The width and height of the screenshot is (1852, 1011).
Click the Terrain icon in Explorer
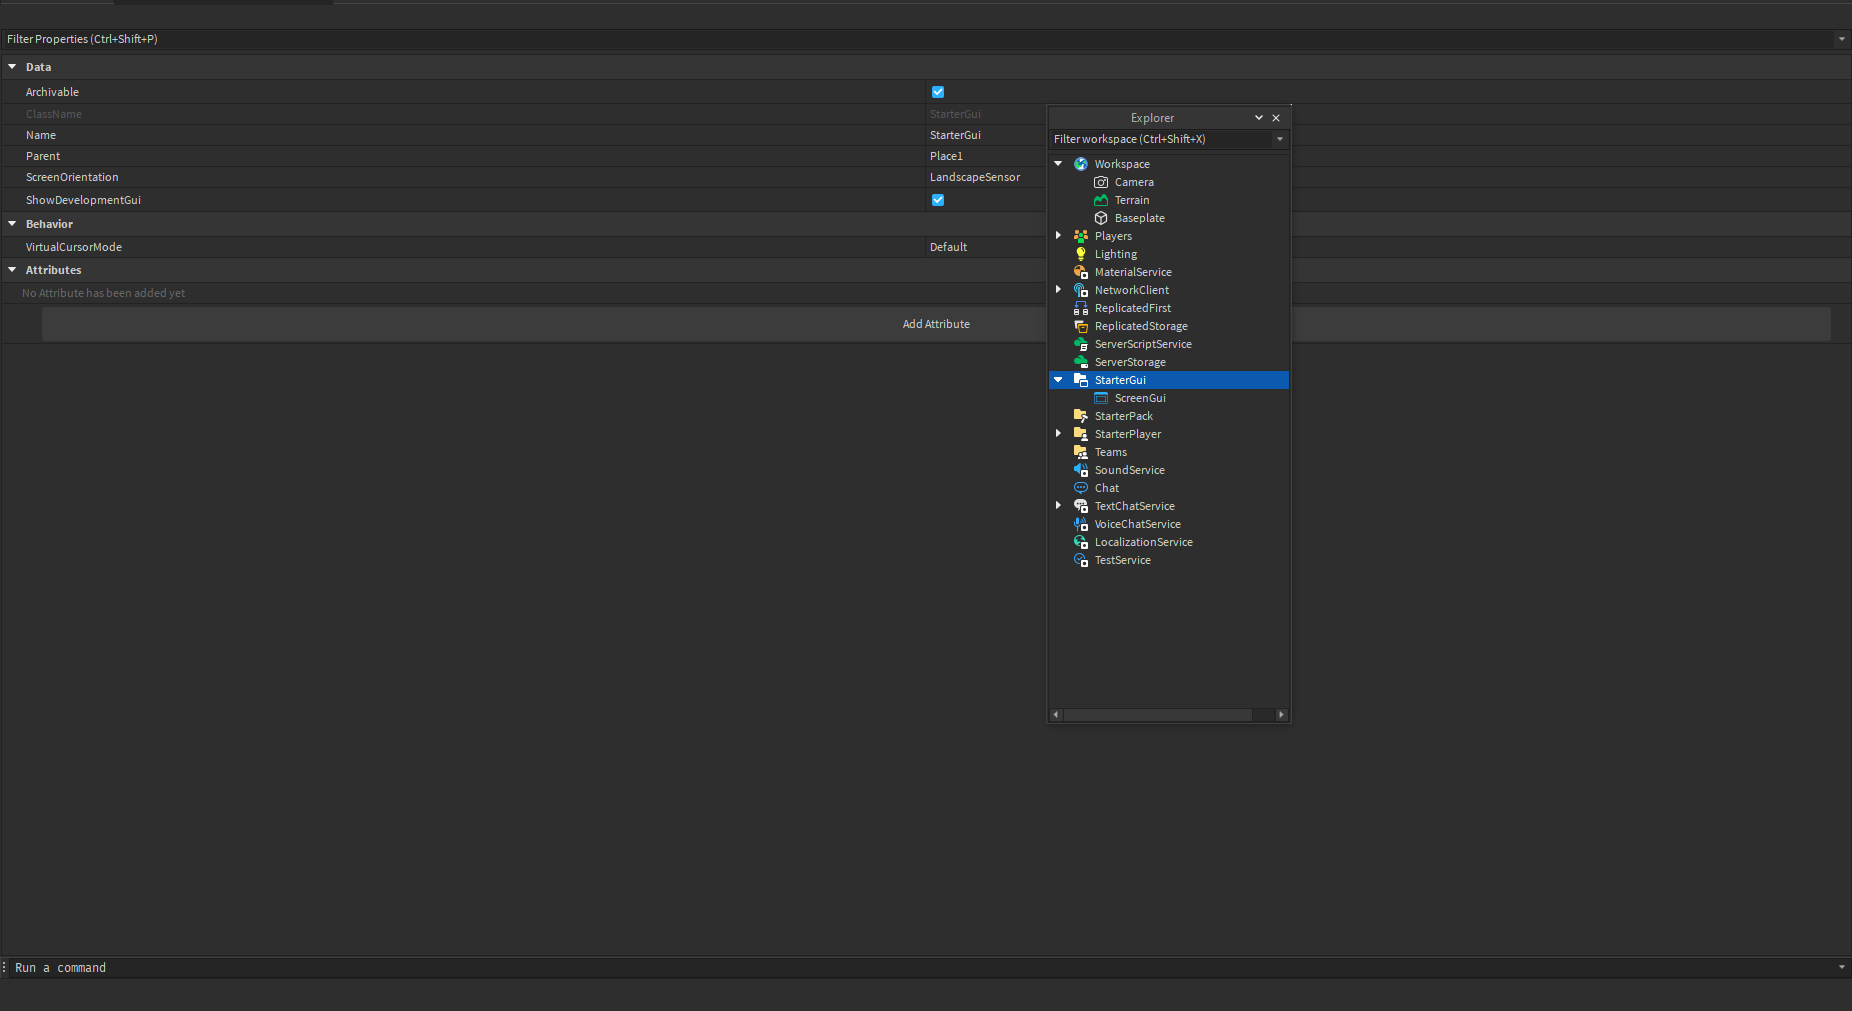(x=1101, y=200)
